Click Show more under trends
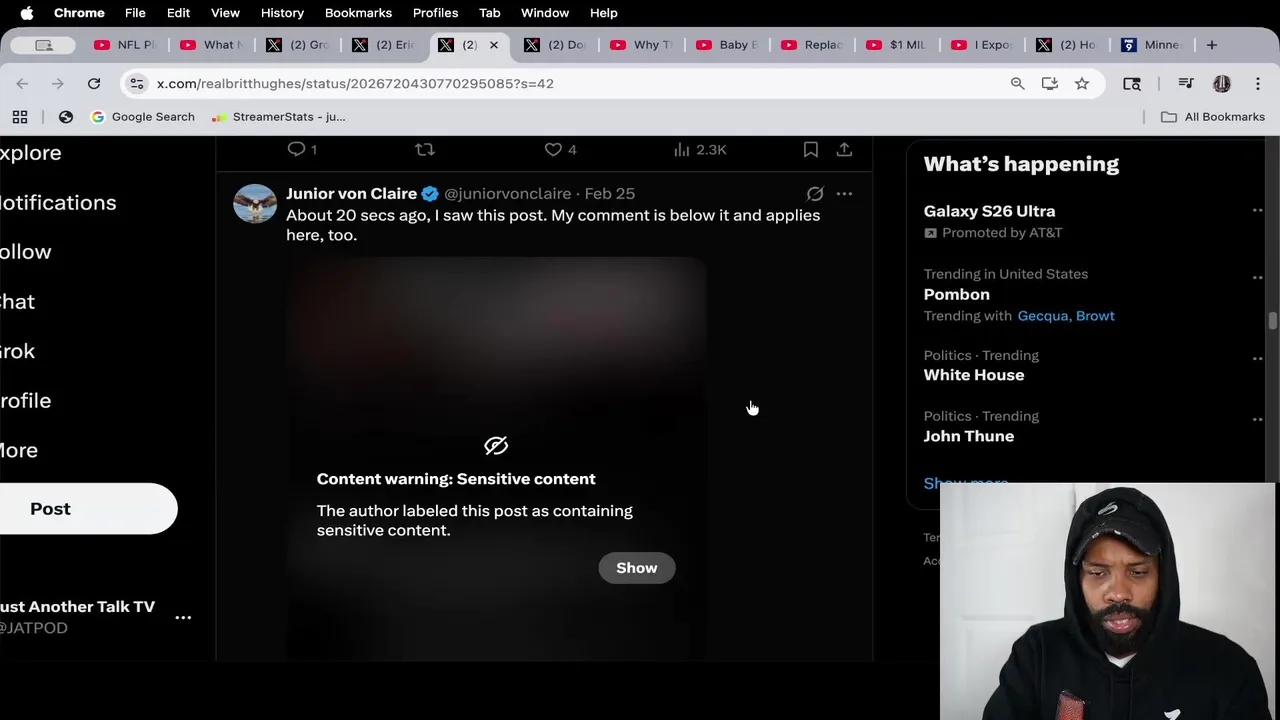 point(966,483)
